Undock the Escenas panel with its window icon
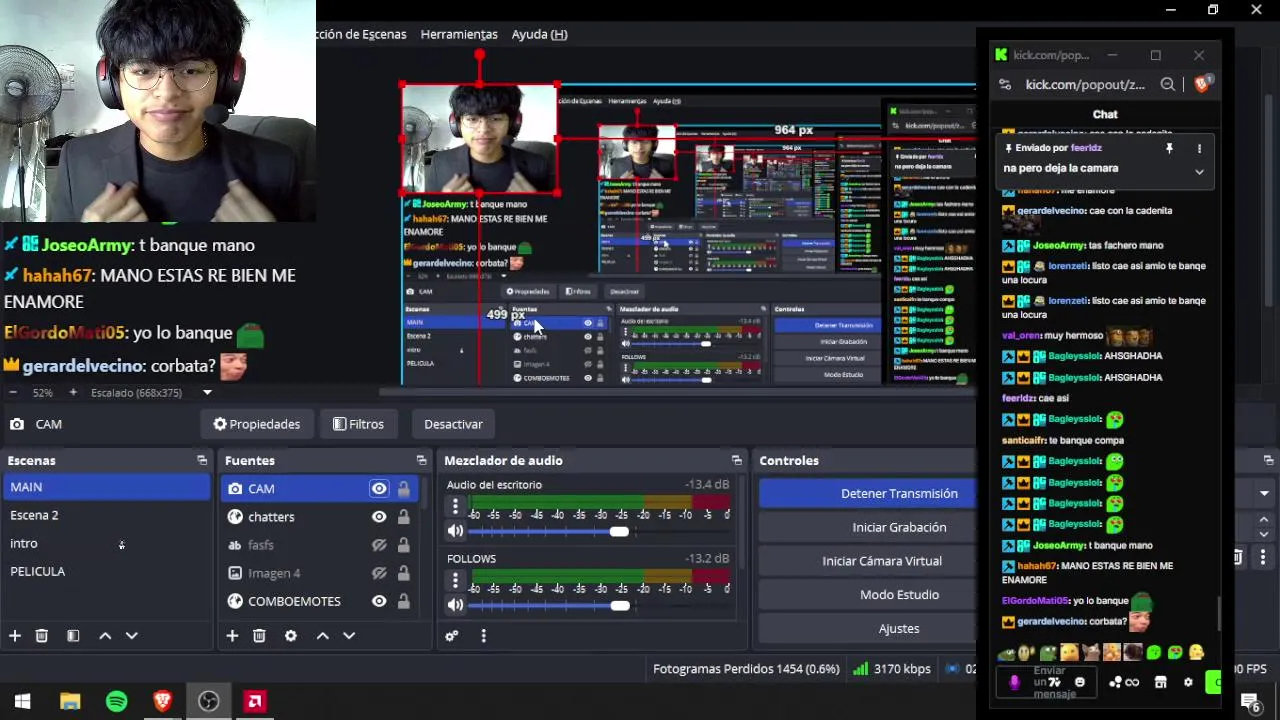 click(x=202, y=460)
